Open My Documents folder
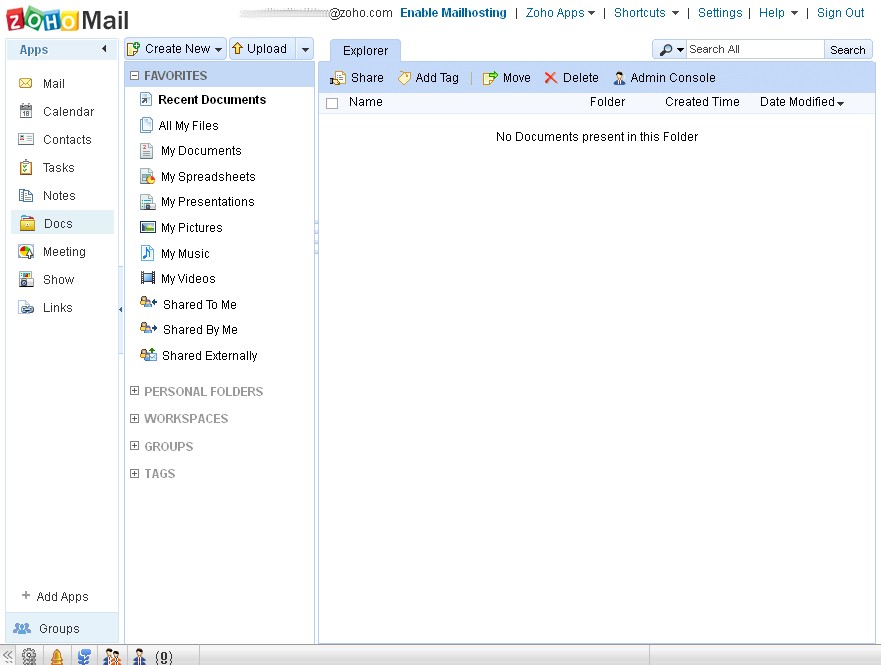Screen dimensions: 881x665 [201, 151]
